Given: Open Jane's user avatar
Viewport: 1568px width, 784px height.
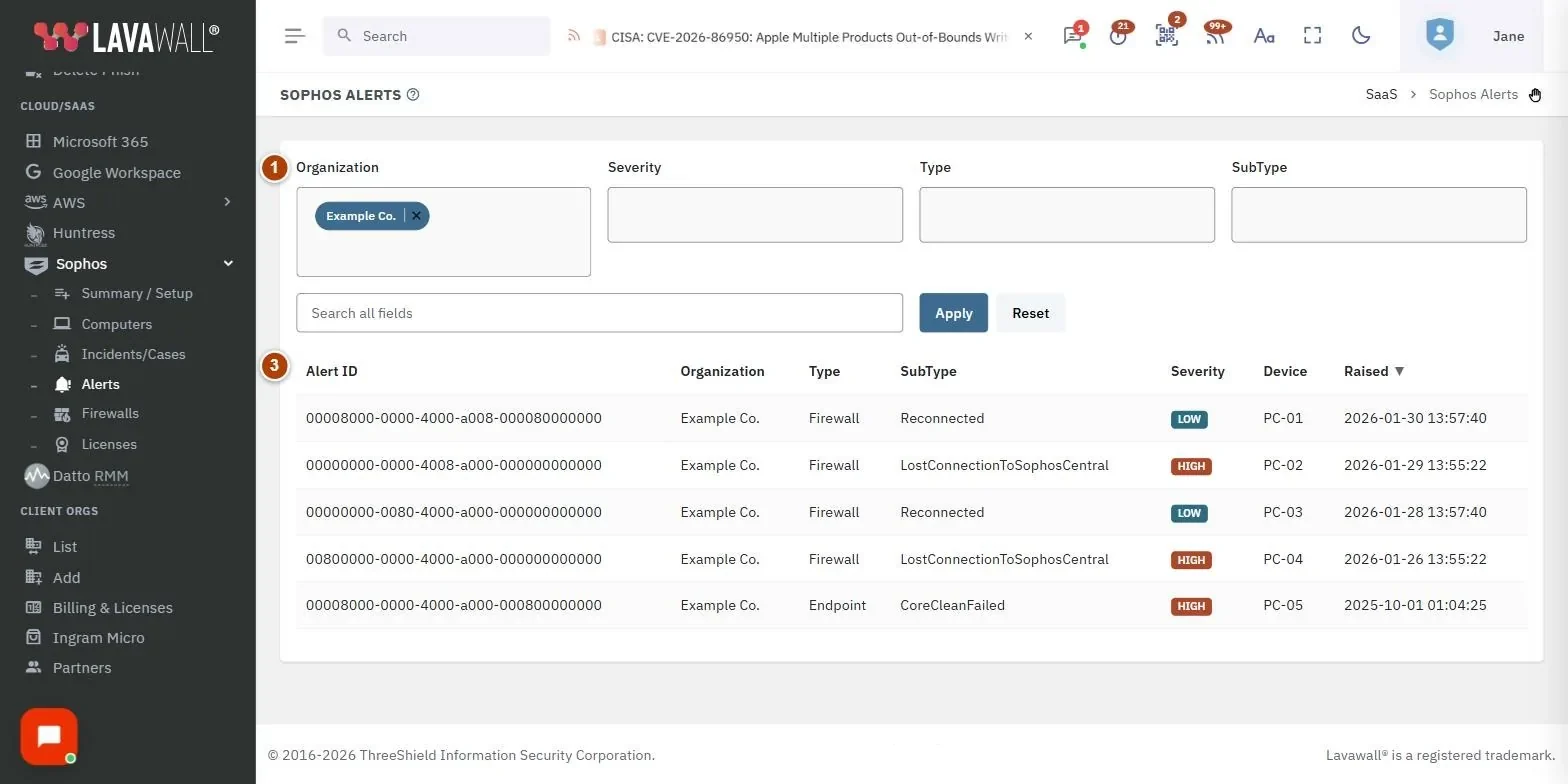Looking at the screenshot, I should click(x=1439, y=36).
